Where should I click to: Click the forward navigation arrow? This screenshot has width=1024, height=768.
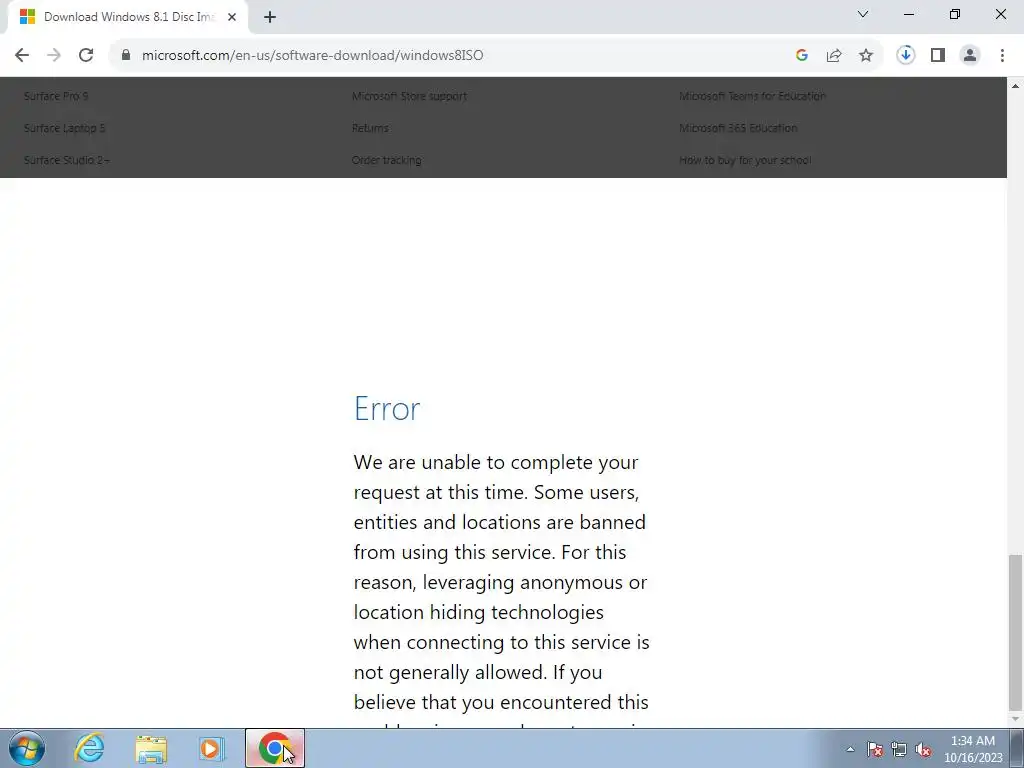tap(54, 56)
